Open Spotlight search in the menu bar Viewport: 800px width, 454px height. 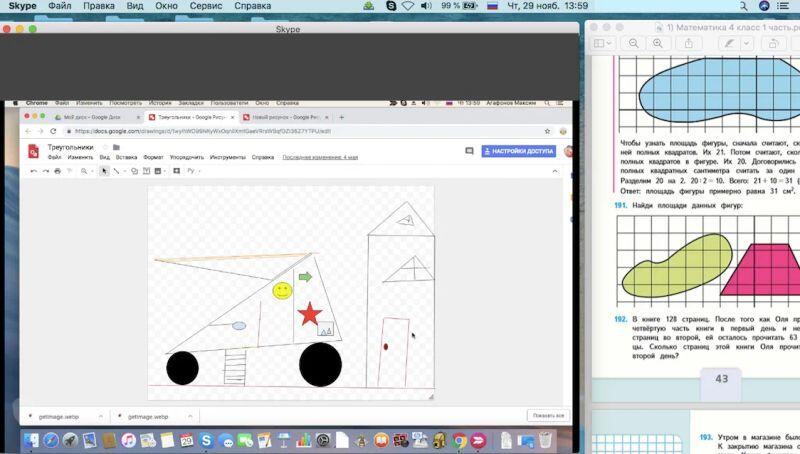742,6
